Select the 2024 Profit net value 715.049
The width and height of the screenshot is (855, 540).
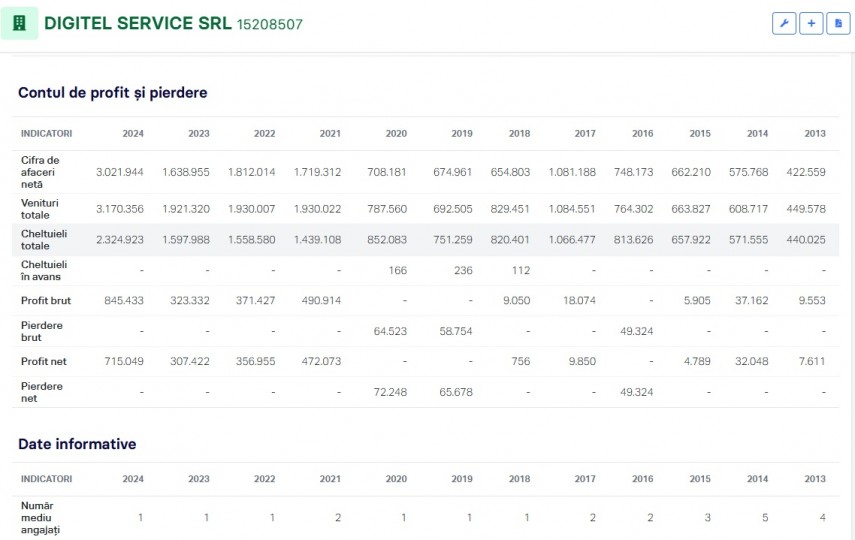[124, 361]
